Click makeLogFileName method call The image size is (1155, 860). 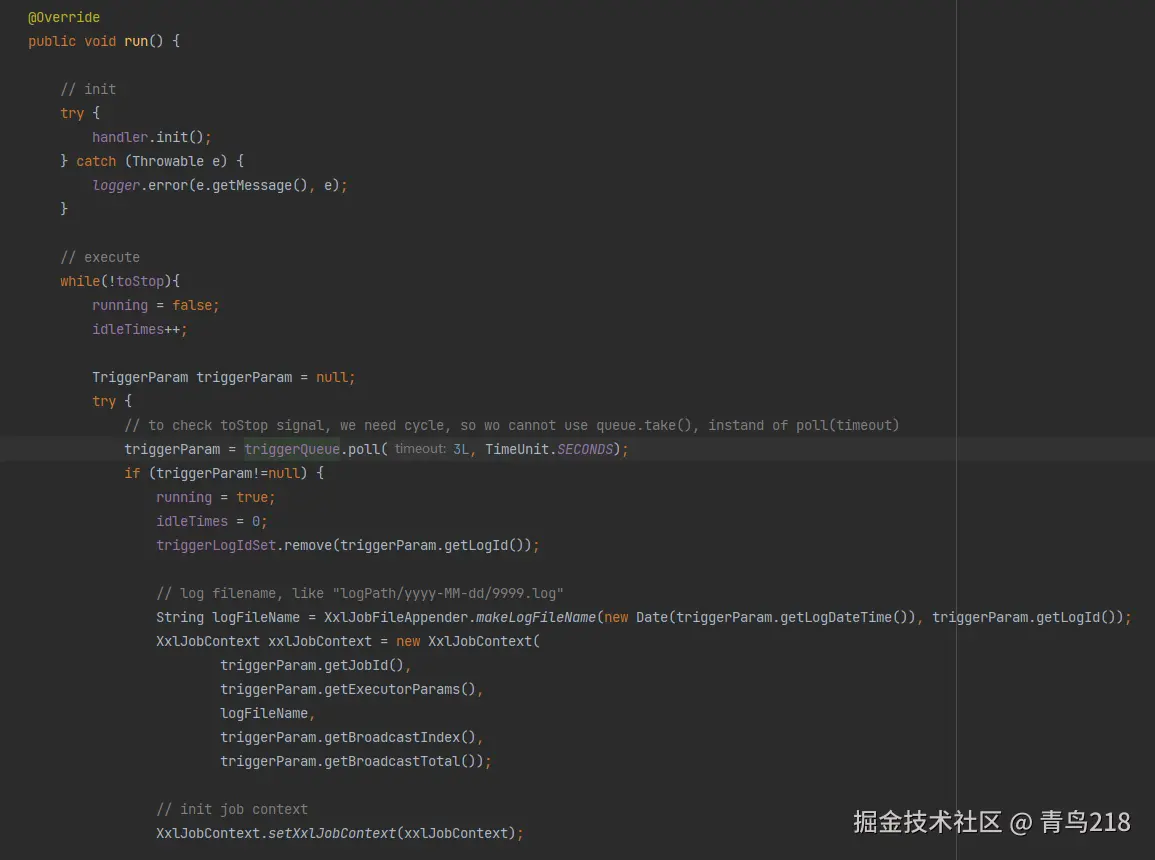[536, 617]
